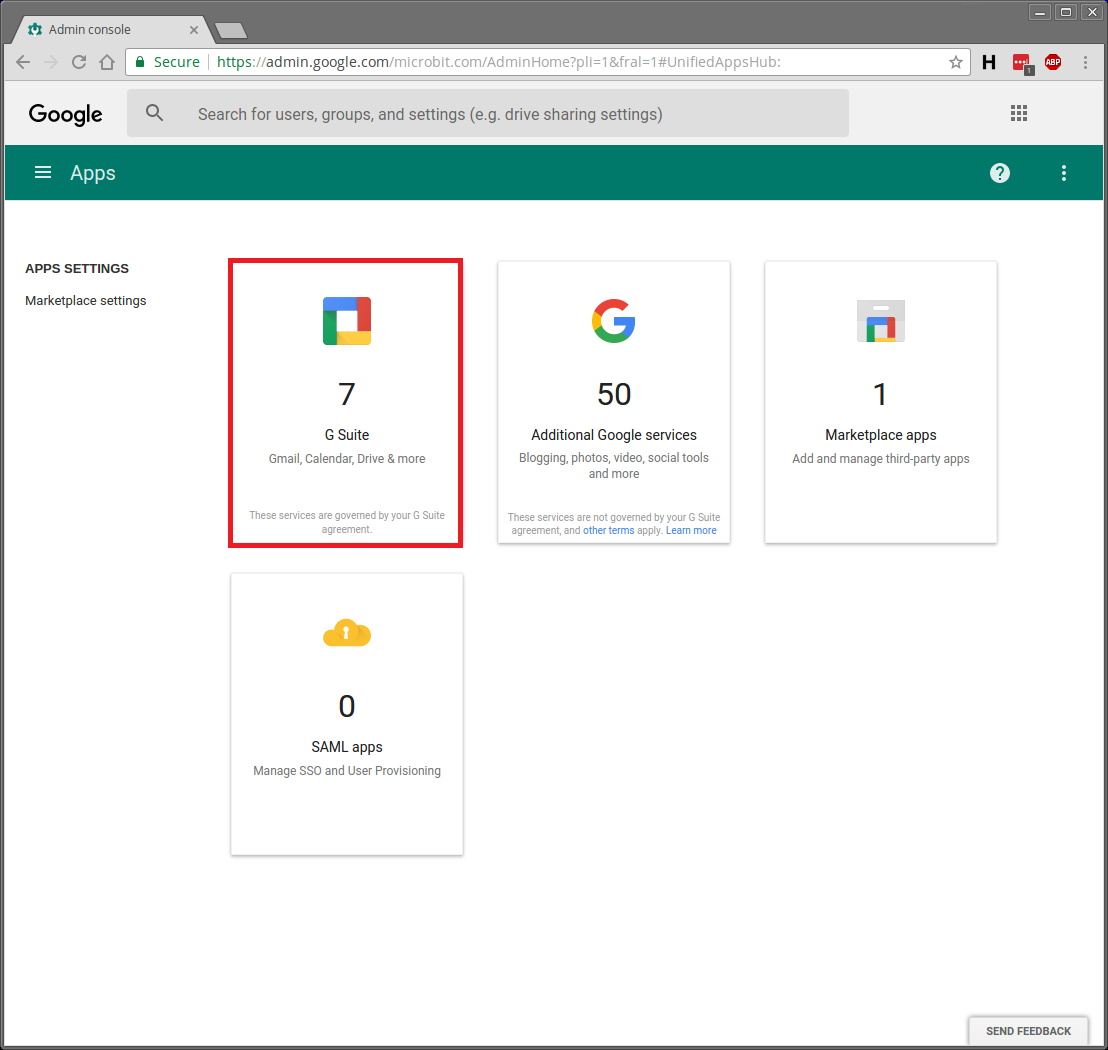Image resolution: width=1108 pixels, height=1050 pixels.
Task: Maximize the browser window
Action: [1066, 12]
